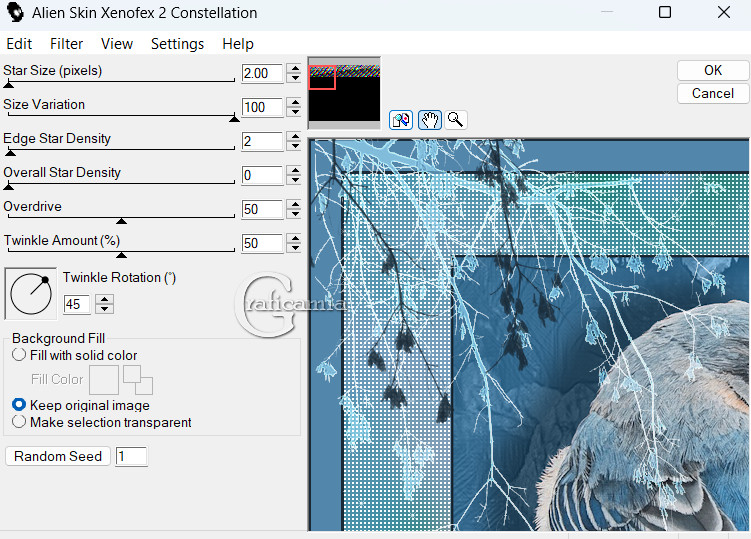
Task: Open the Edit menu
Action: point(19,44)
